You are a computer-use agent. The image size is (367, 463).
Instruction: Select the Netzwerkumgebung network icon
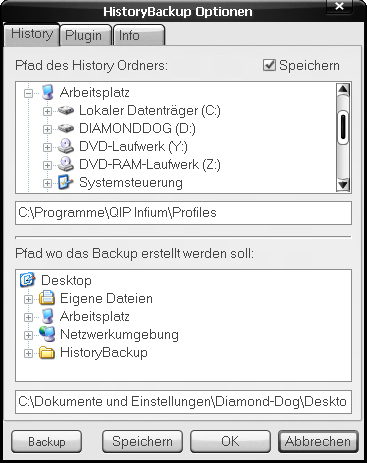[x=47, y=334]
